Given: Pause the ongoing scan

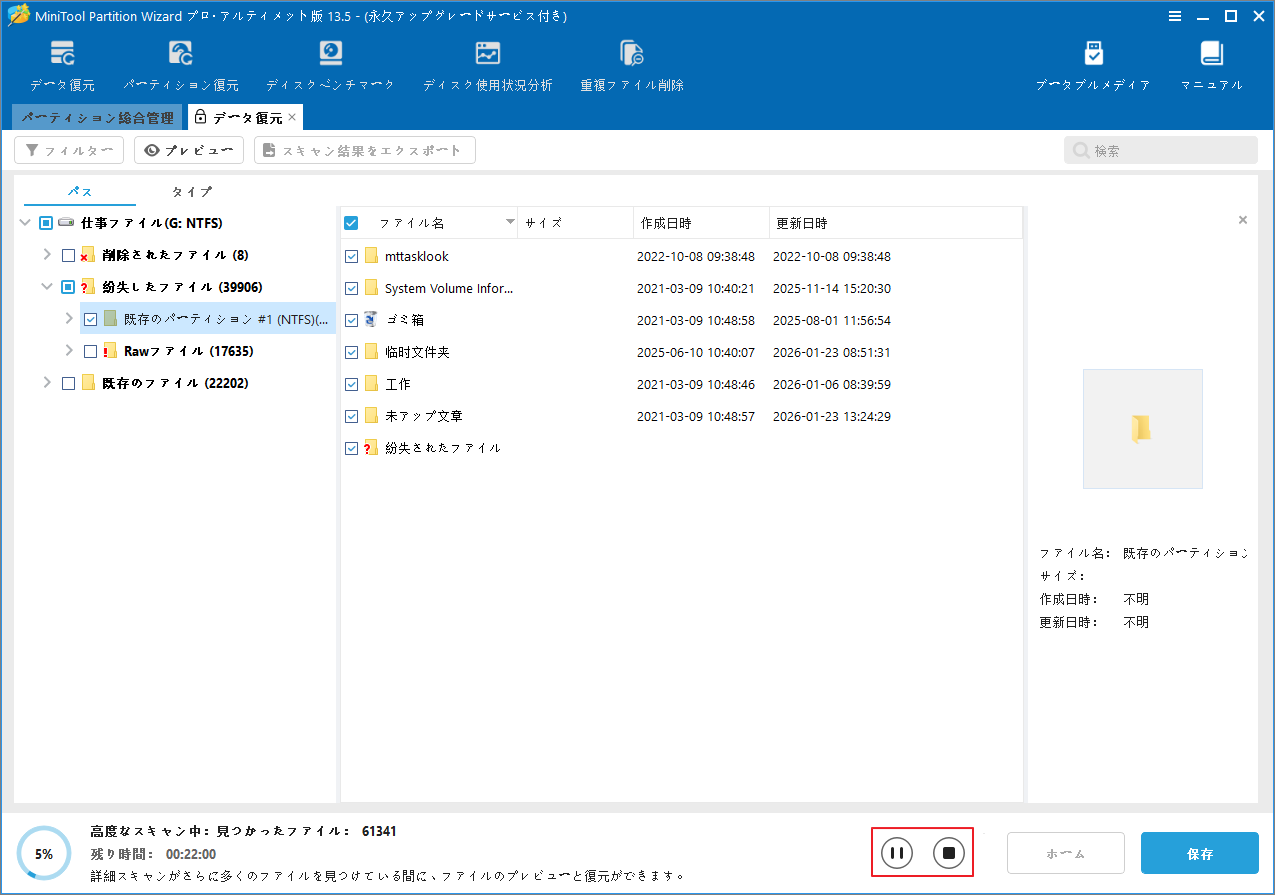Looking at the screenshot, I should tap(895, 852).
